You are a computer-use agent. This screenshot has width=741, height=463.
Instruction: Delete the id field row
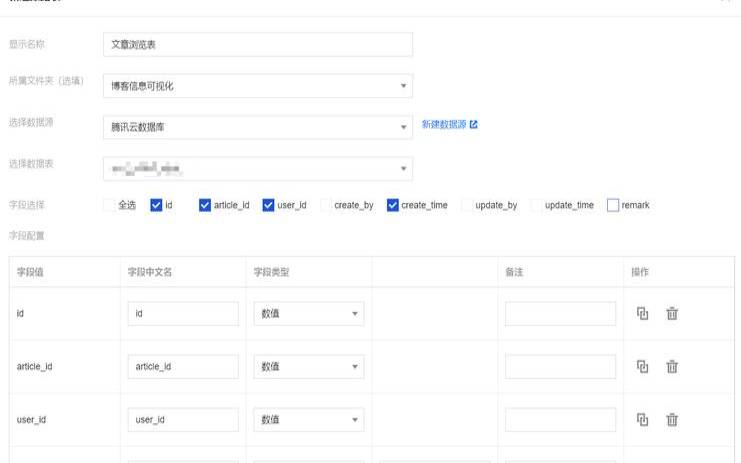click(x=672, y=313)
